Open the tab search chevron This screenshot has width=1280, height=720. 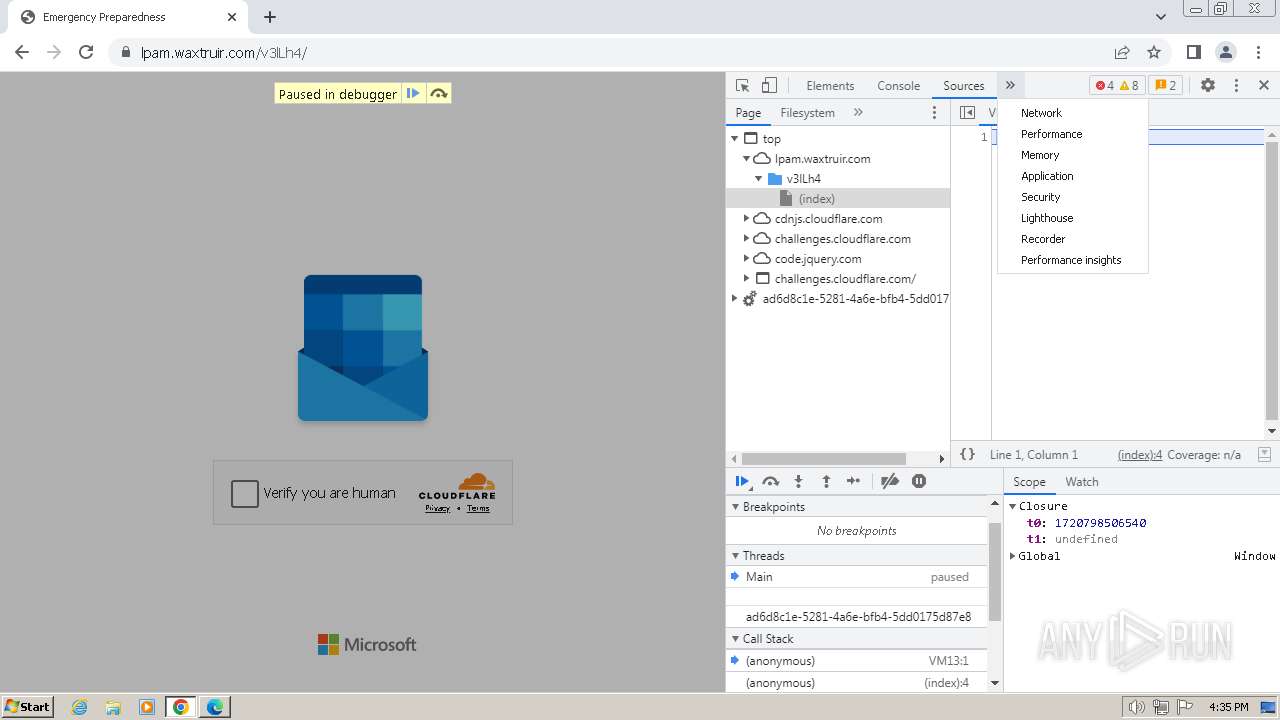(1161, 17)
